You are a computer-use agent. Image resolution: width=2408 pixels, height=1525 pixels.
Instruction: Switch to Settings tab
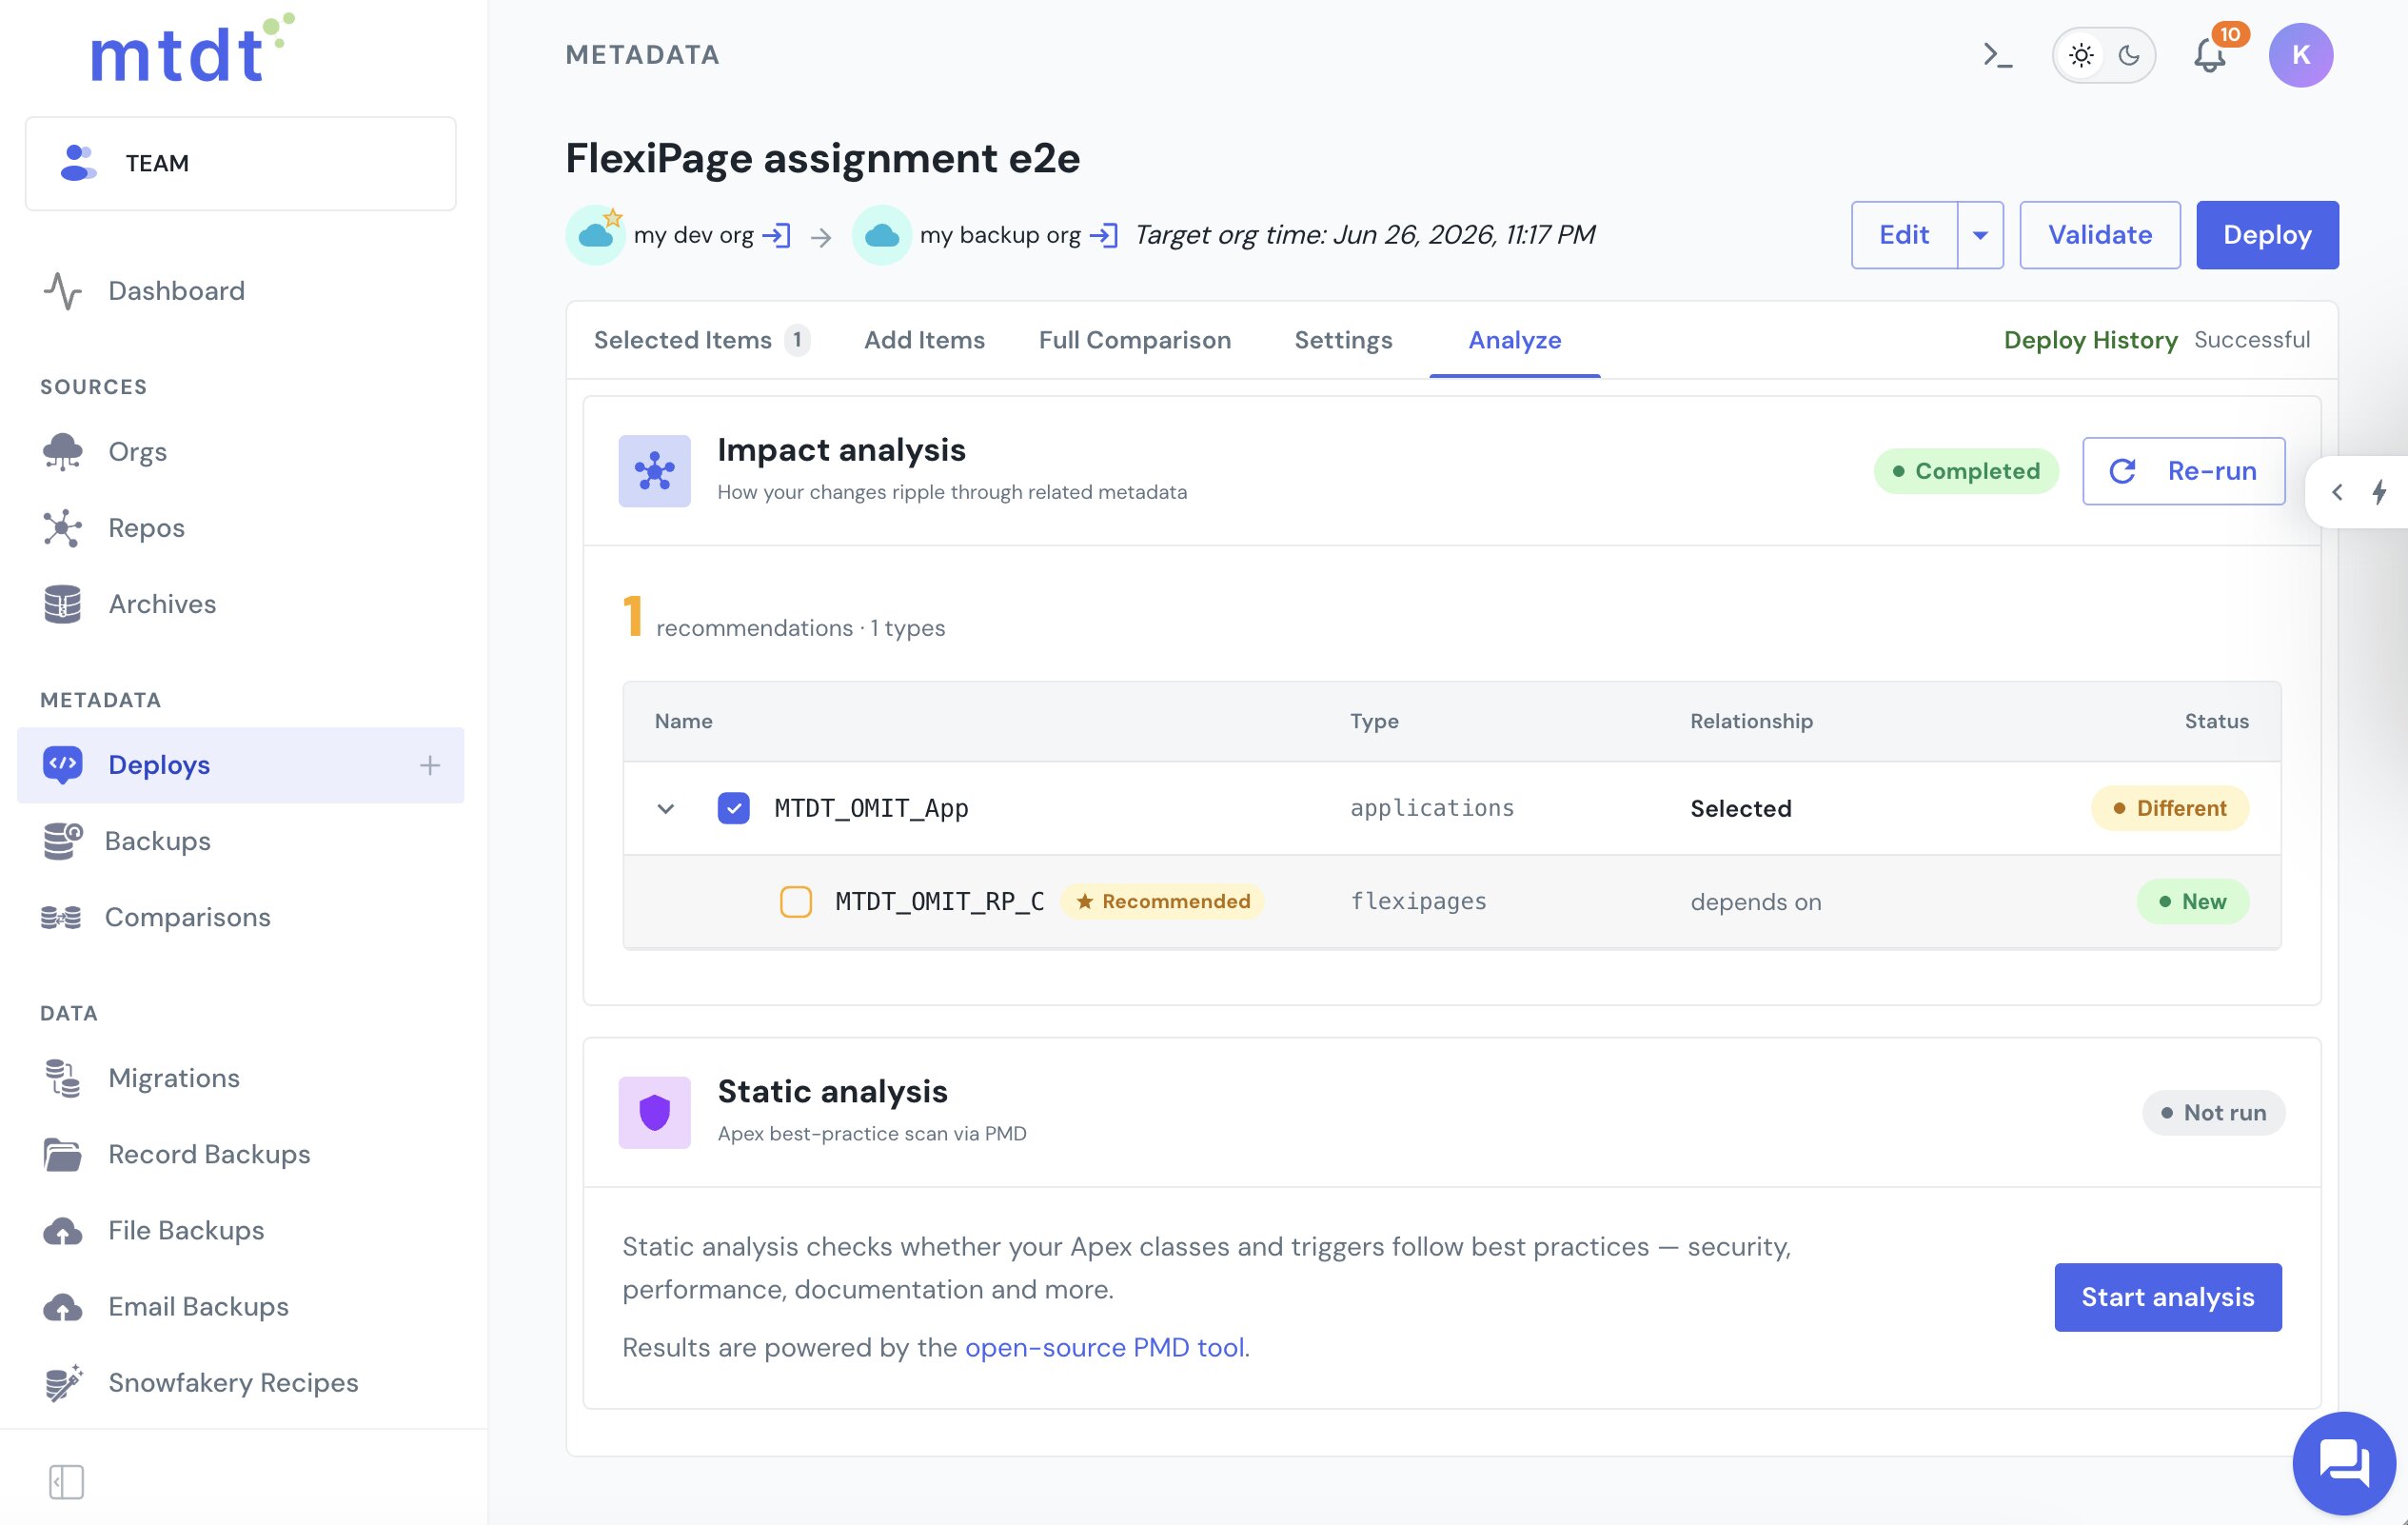[x=1343, y=340]
